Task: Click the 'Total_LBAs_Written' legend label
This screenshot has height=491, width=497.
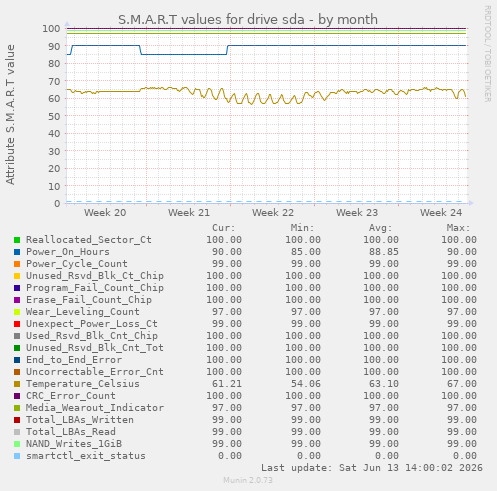Action: point(80,420)
